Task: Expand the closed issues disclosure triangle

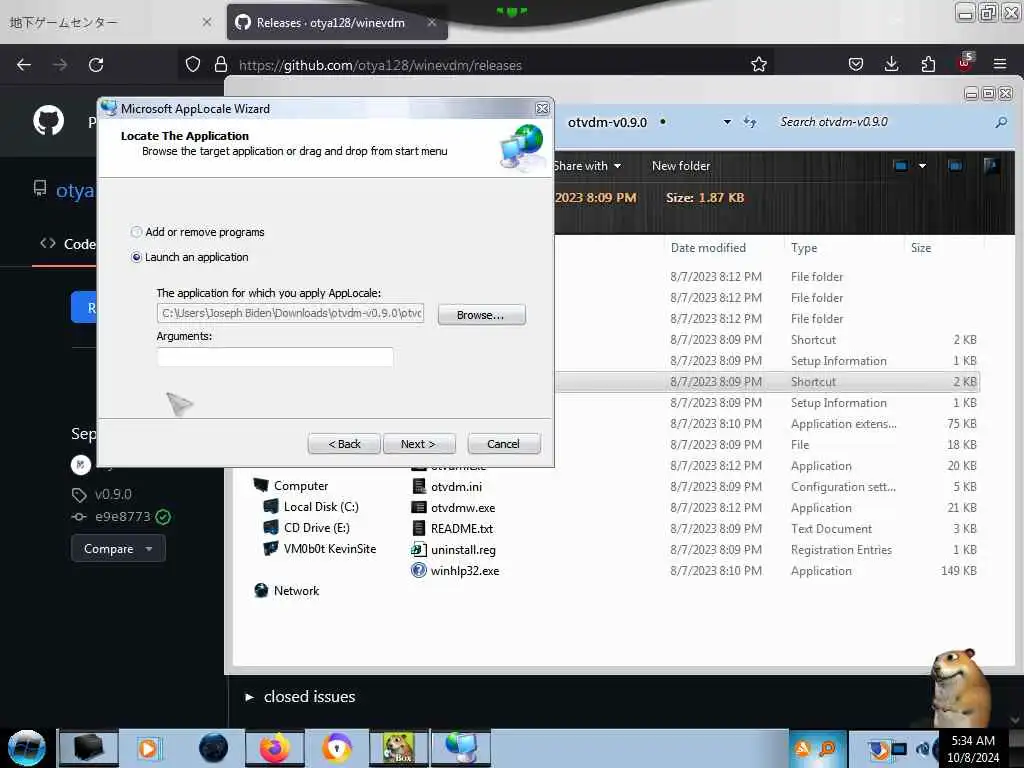Action: (249, 697)
